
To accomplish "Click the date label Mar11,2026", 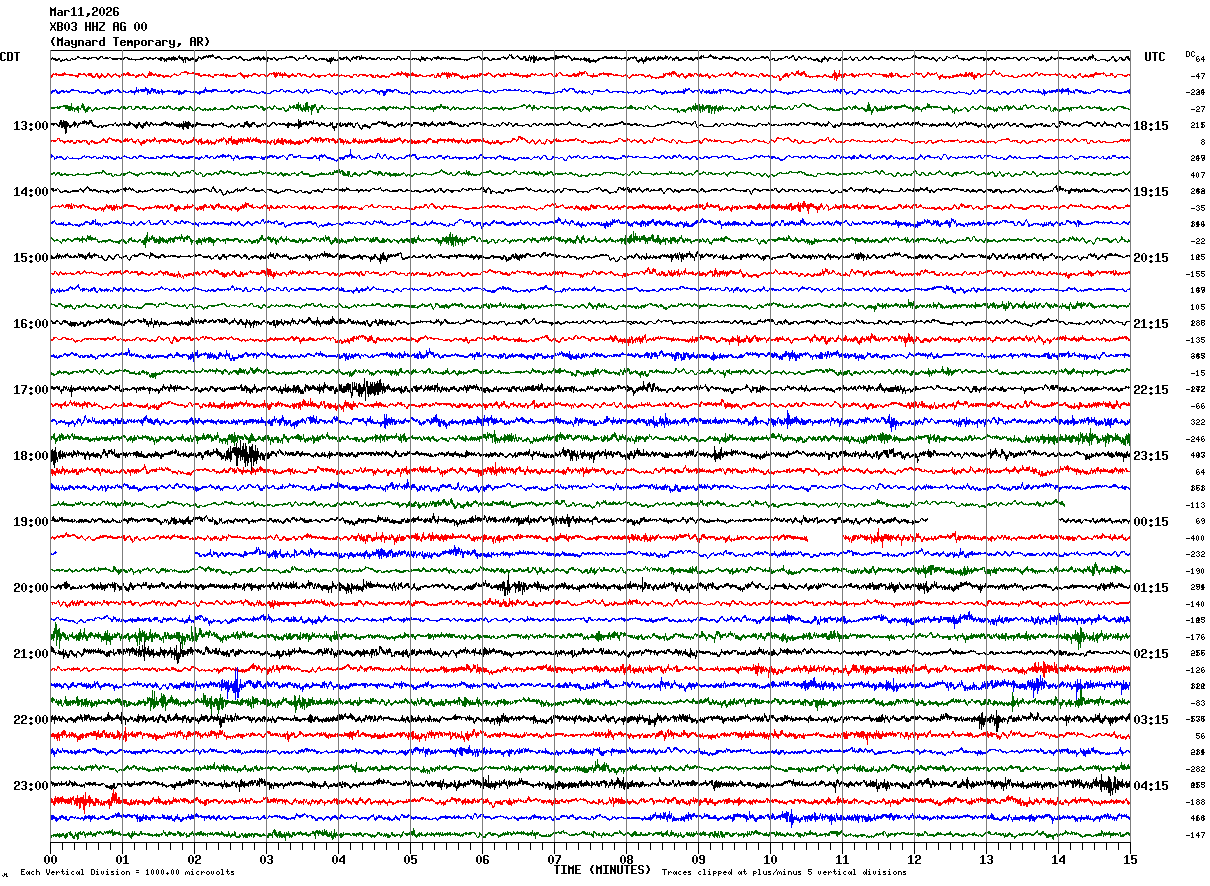I will click(x=84, y=12).
